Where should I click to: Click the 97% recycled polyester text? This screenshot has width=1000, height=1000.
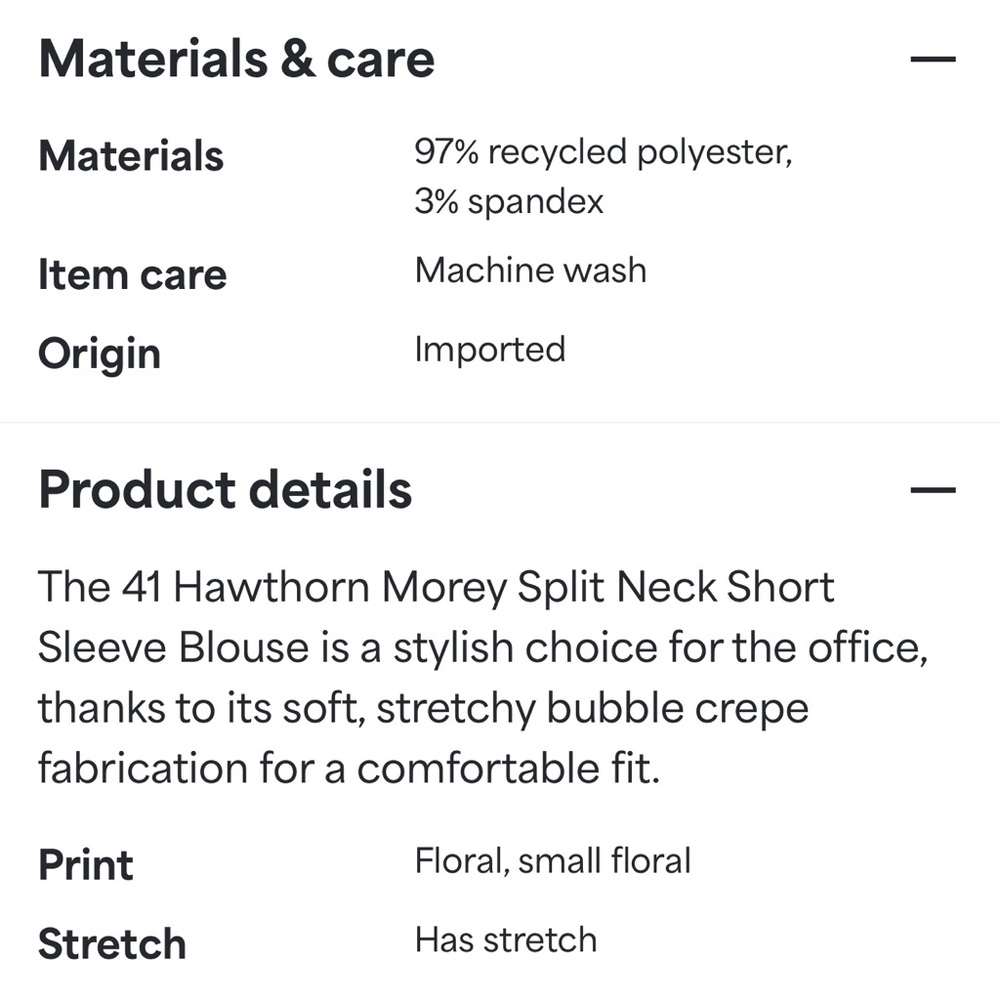[x=603, y=152]
